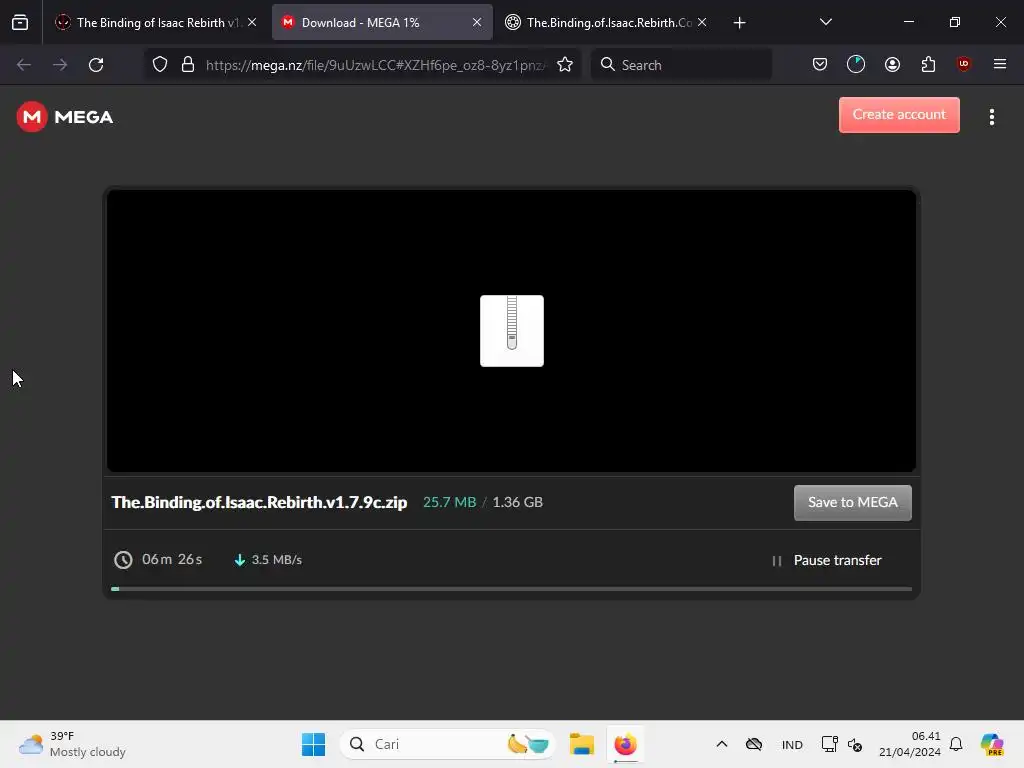
Task: Click the uBlock Origin extension icon
Action: [963, 64]
